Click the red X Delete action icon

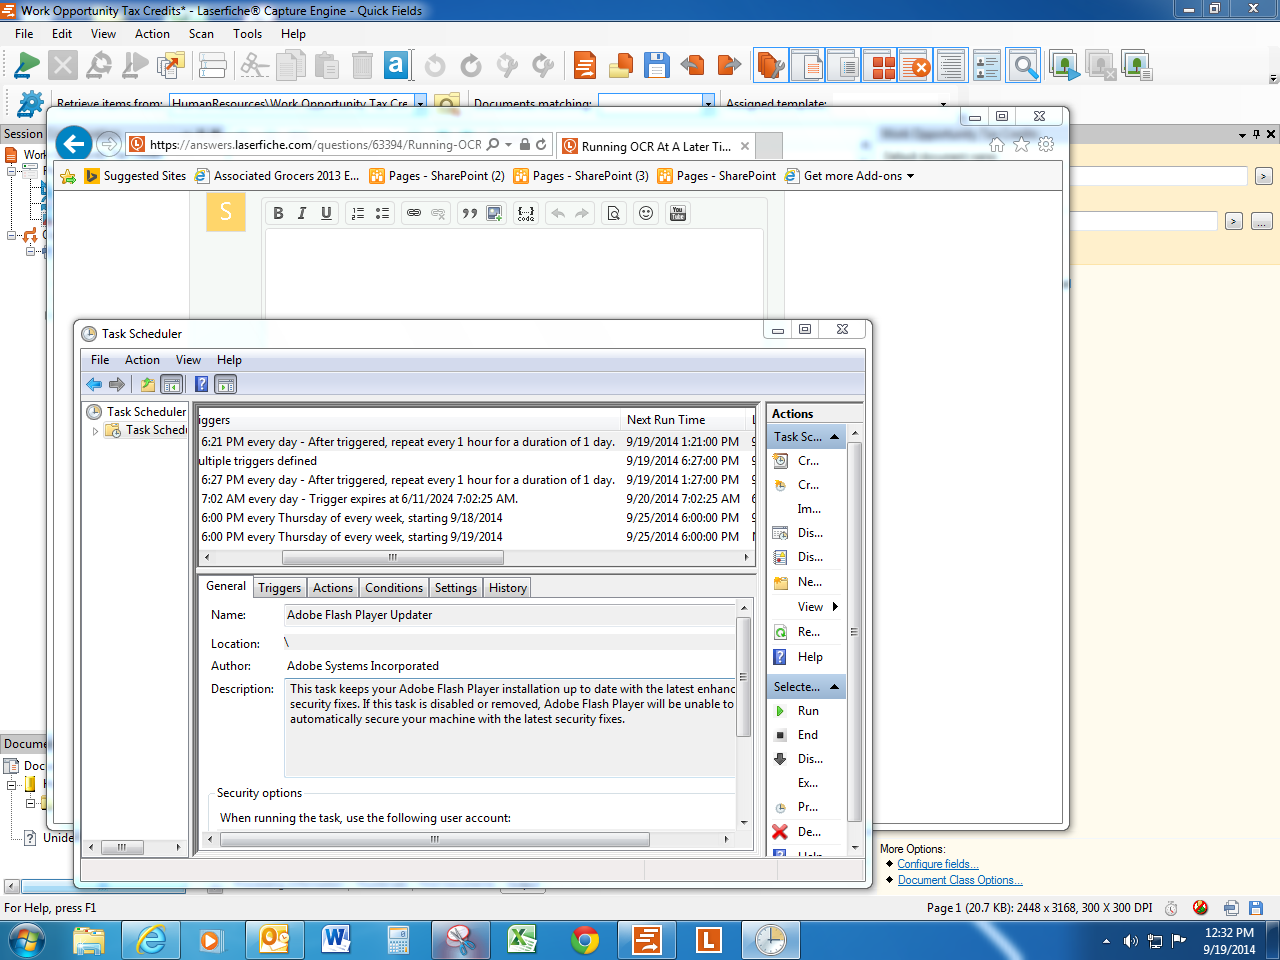click(x=780, y=831)
